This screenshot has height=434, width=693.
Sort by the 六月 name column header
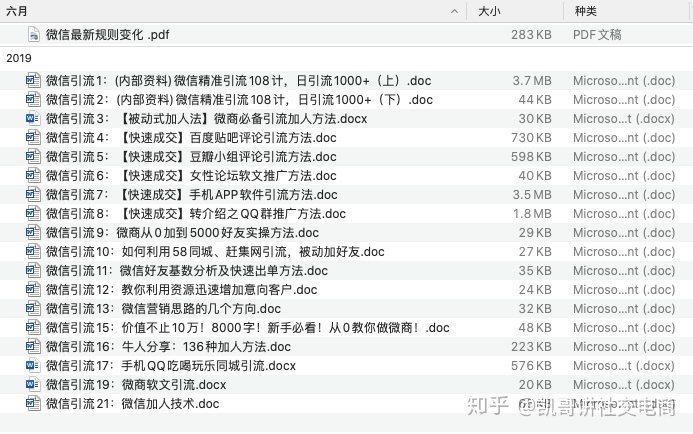coord(17,11)
